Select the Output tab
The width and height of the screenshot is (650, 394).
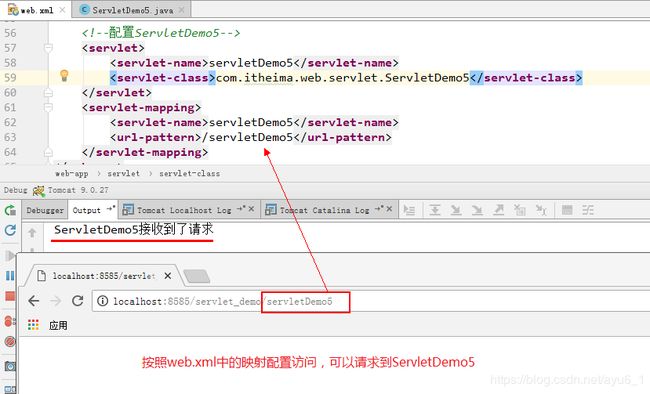pos(87,210)
